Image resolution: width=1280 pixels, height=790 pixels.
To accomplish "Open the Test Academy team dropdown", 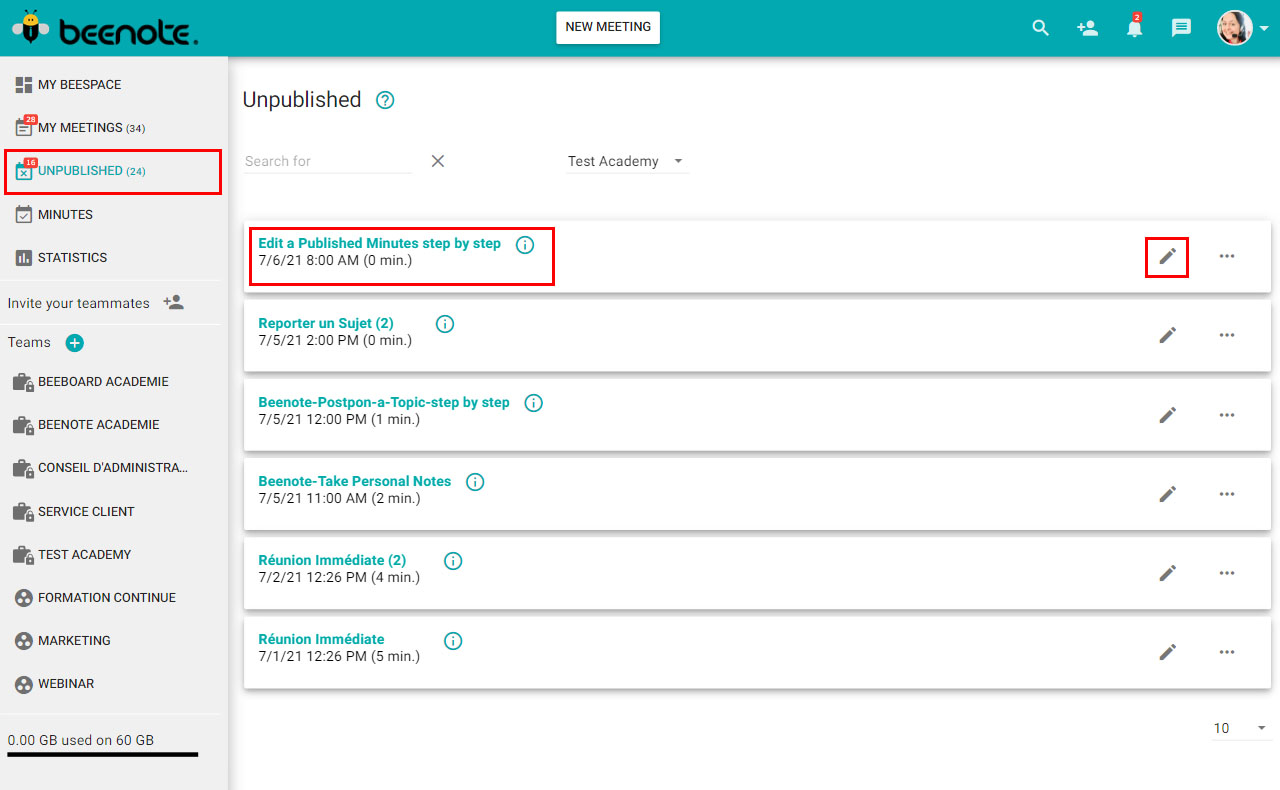I will pyautogui.click(x=627, y=161).
